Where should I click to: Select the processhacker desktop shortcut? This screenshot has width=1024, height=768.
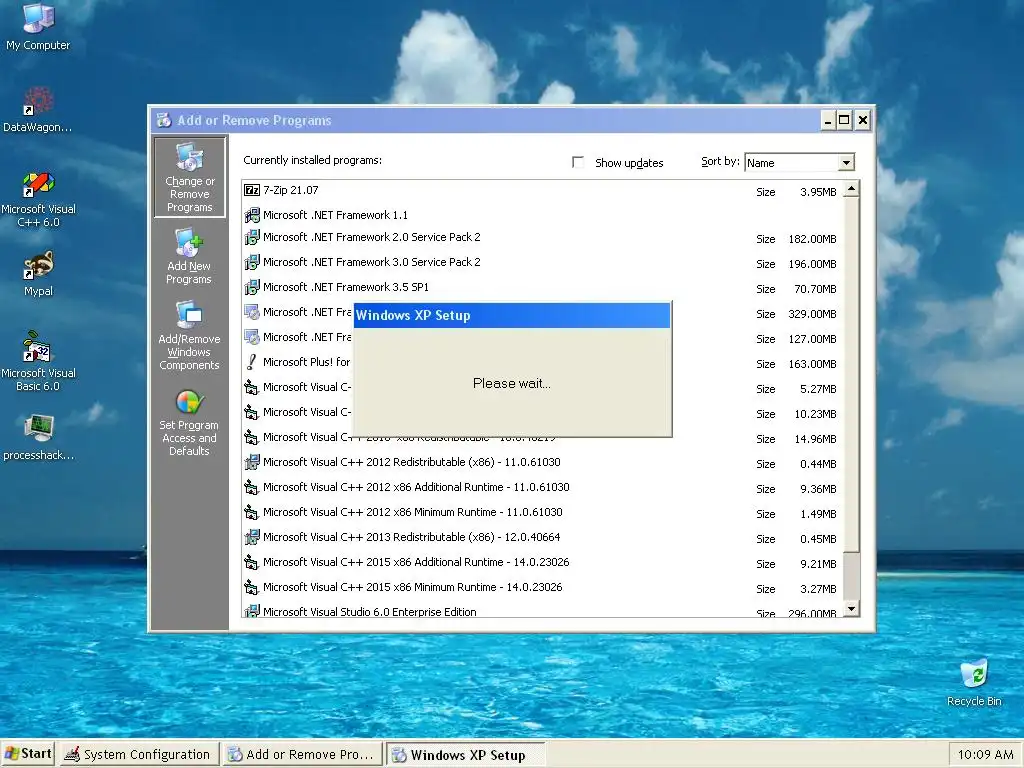[38, 438]
